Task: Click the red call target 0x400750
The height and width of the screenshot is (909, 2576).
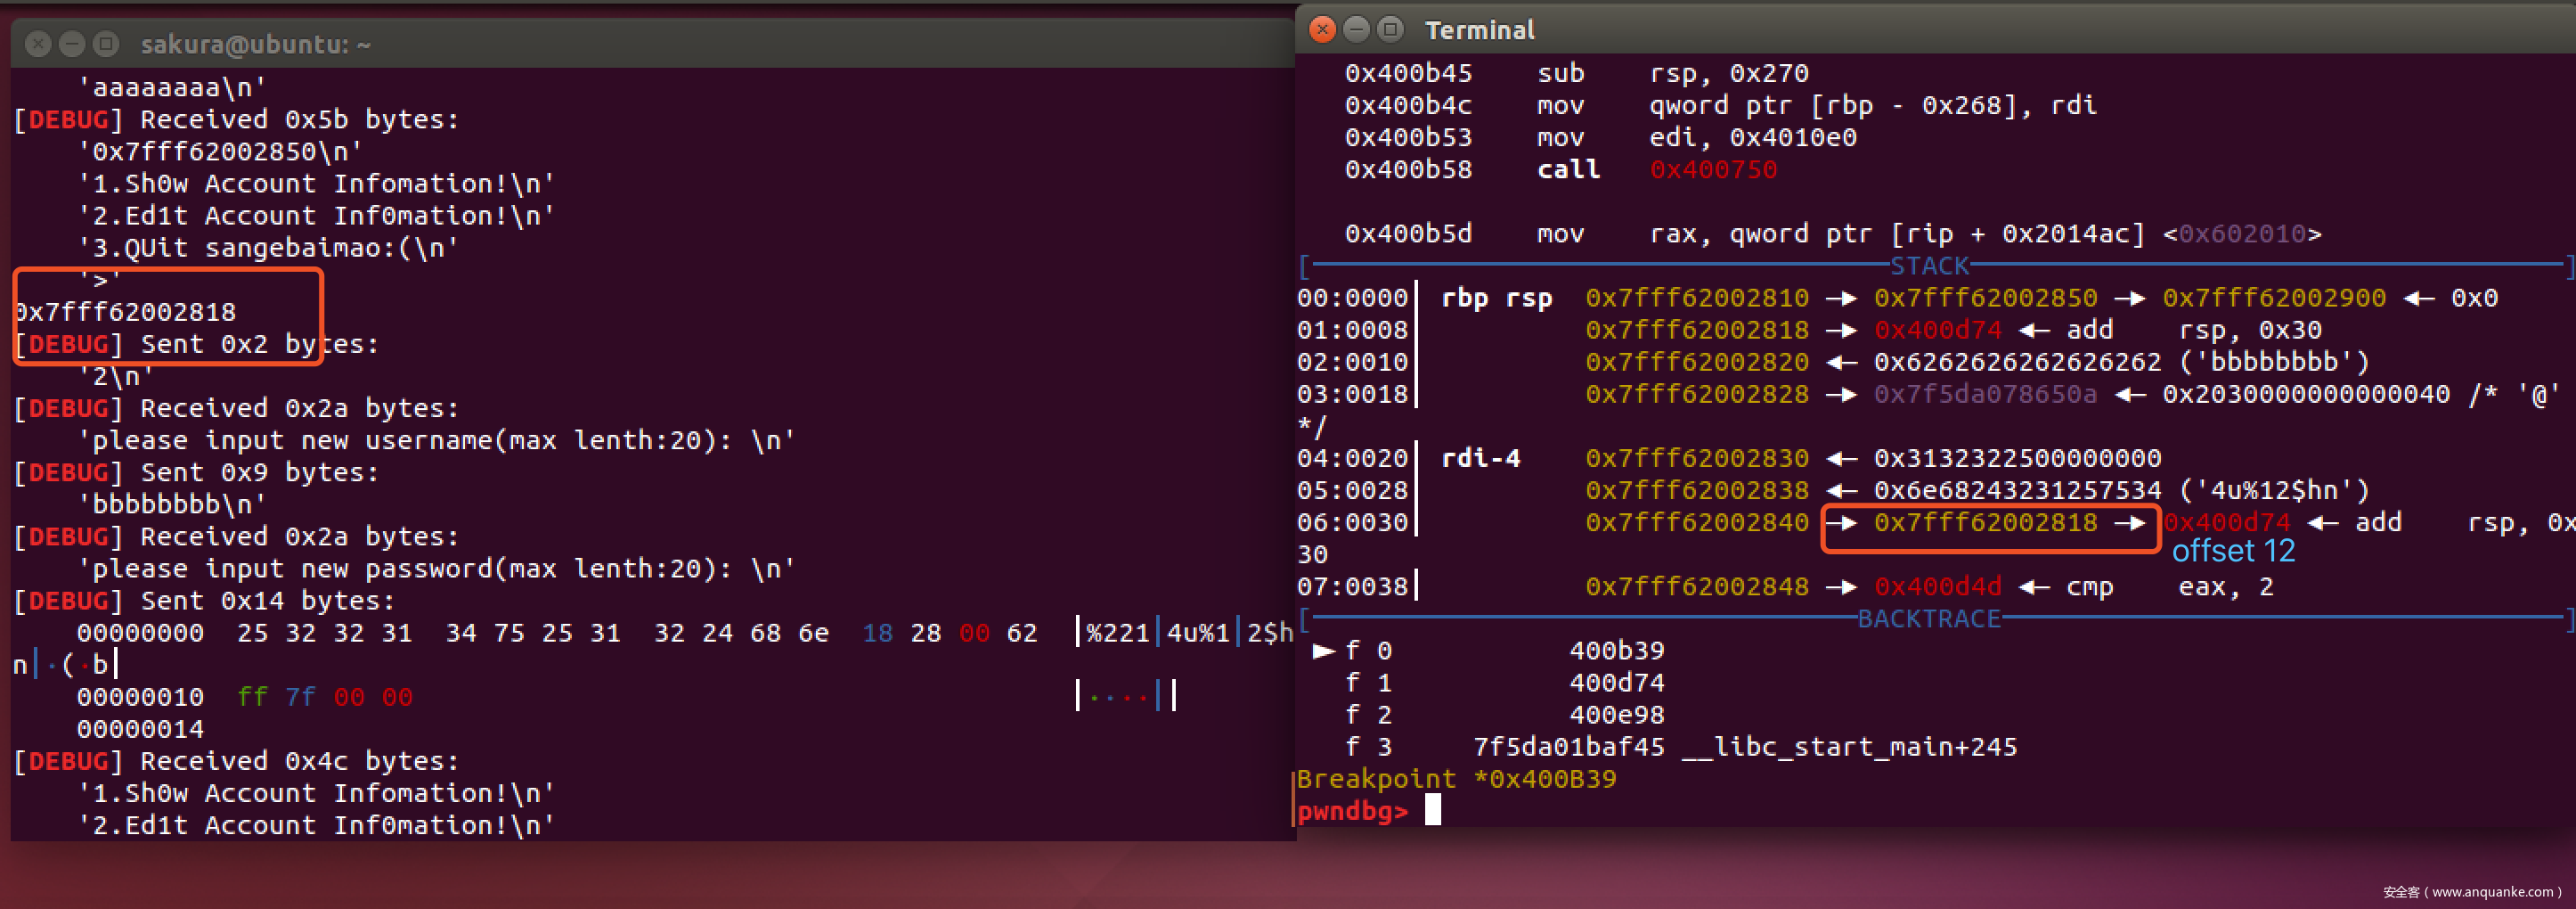Action: pyautogui.click(x=1713, y=170)
